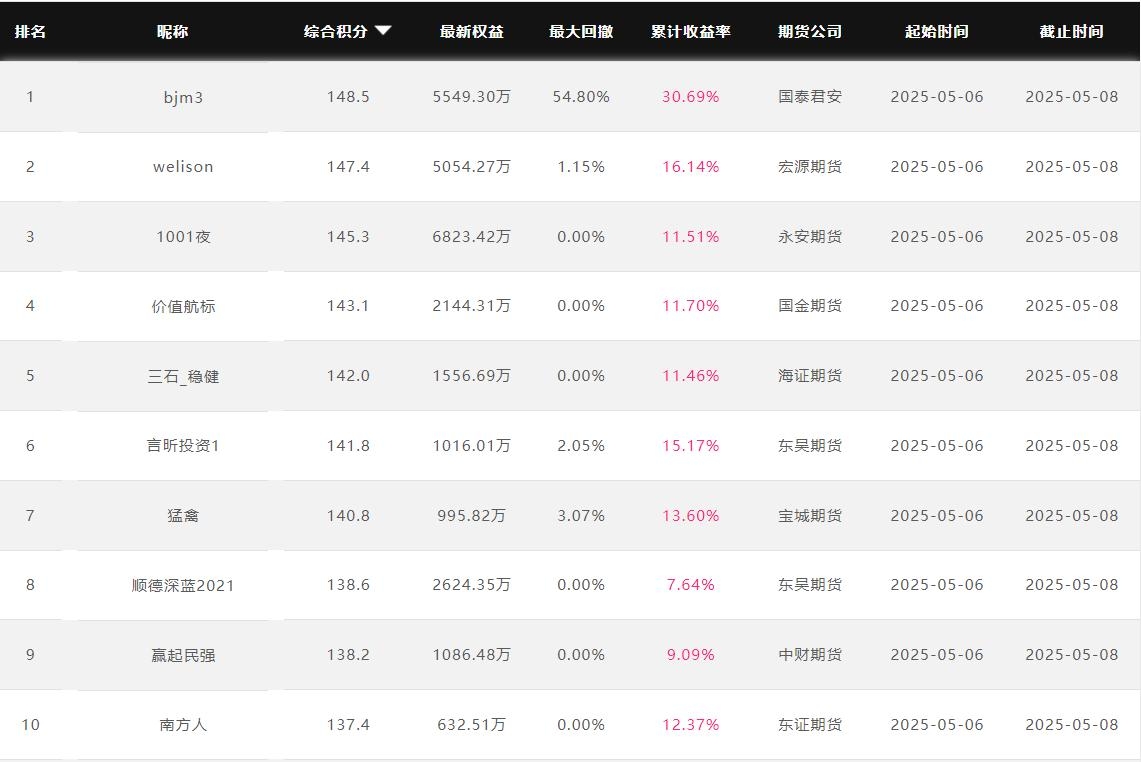Click equity value 5549.30万
Viewport: 1141px width, 762px height.
[472, 97]
